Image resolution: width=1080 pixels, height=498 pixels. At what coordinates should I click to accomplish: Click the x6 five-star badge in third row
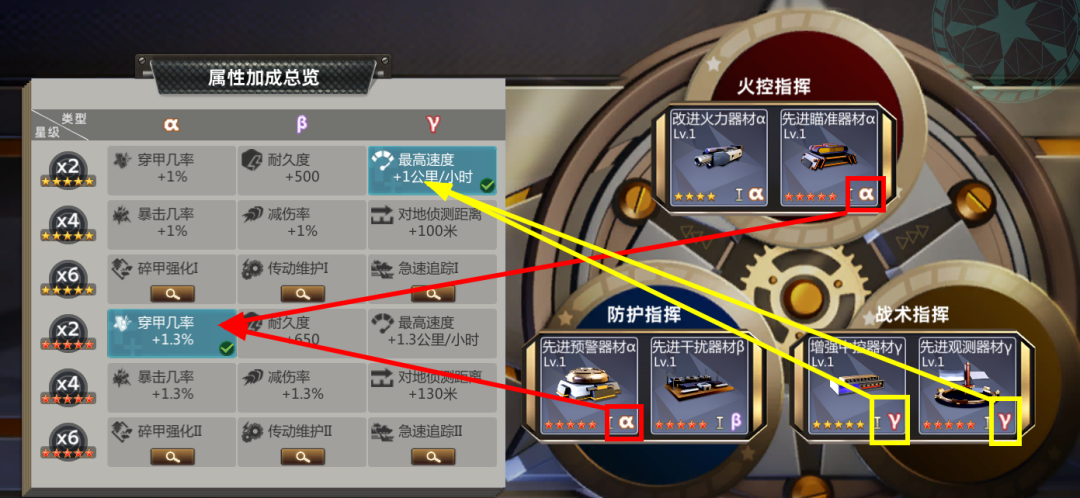pos(68,278)
